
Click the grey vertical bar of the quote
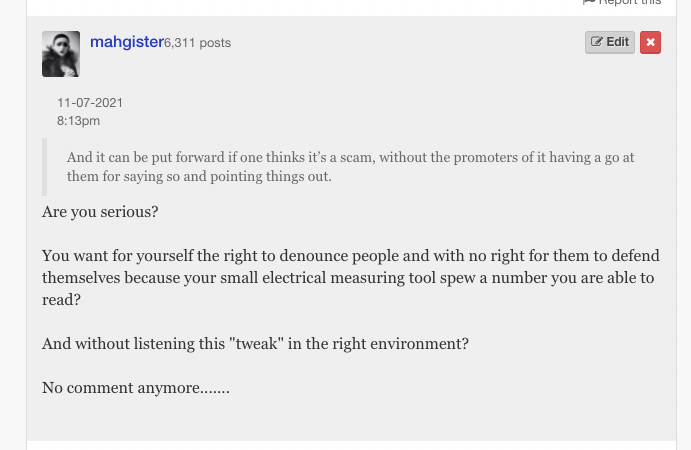point(45,167)
